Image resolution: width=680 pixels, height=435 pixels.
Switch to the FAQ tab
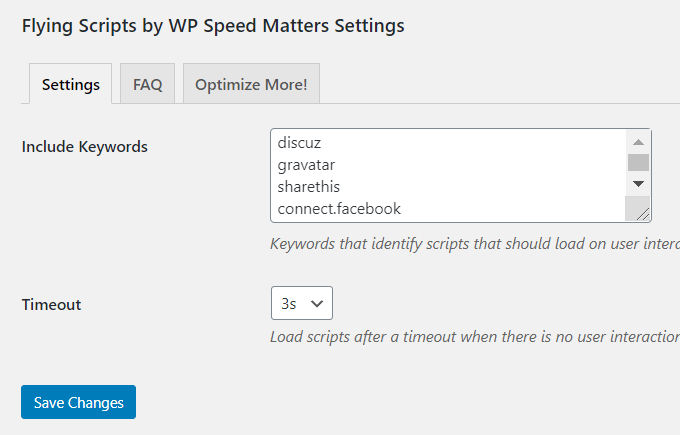point(147,84)
